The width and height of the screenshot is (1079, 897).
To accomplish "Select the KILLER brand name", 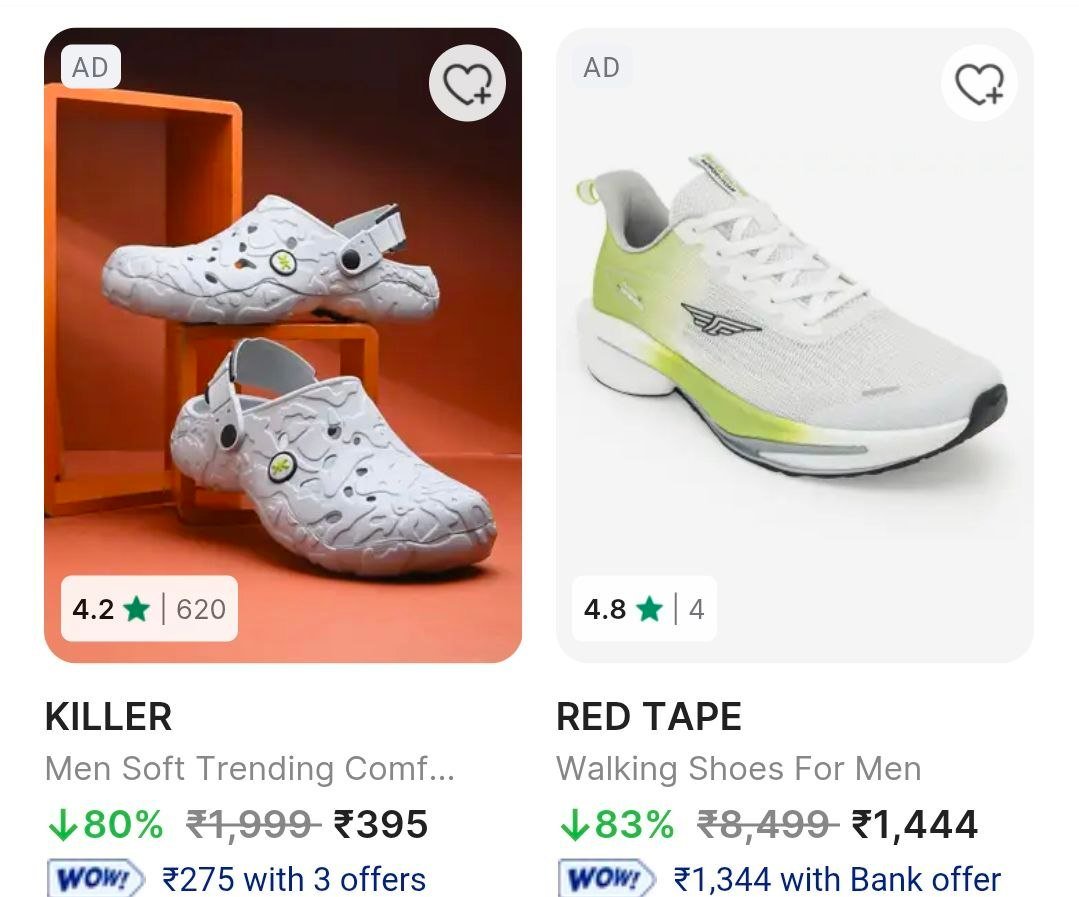I will 107,717.
